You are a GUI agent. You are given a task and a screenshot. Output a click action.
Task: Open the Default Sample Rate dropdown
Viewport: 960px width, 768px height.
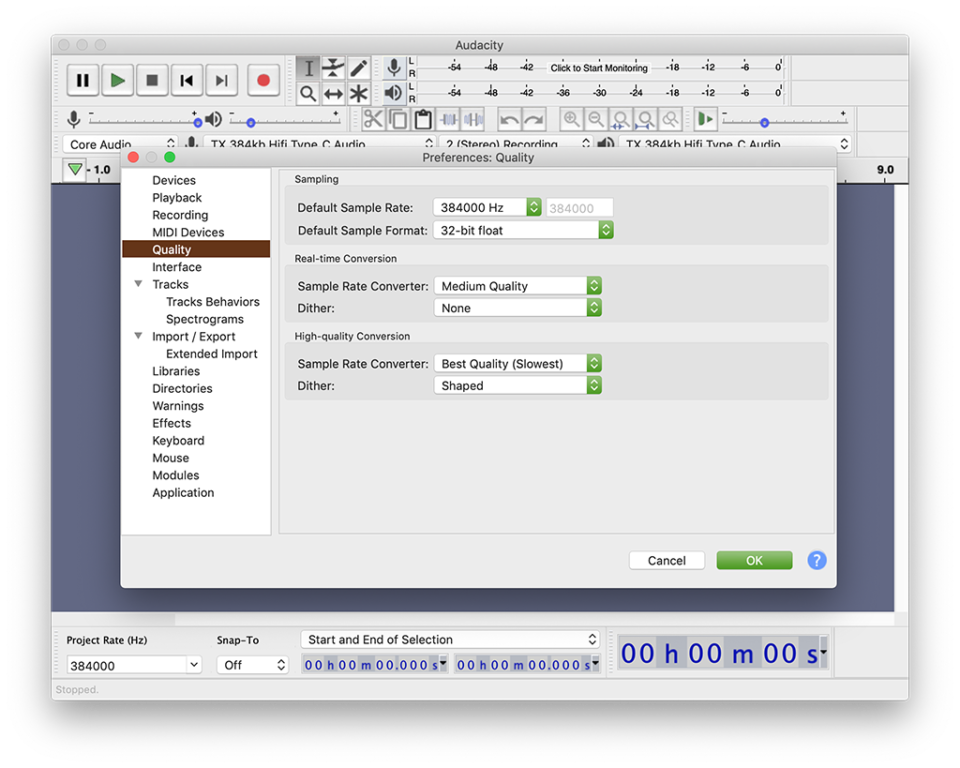pos(487,207)
